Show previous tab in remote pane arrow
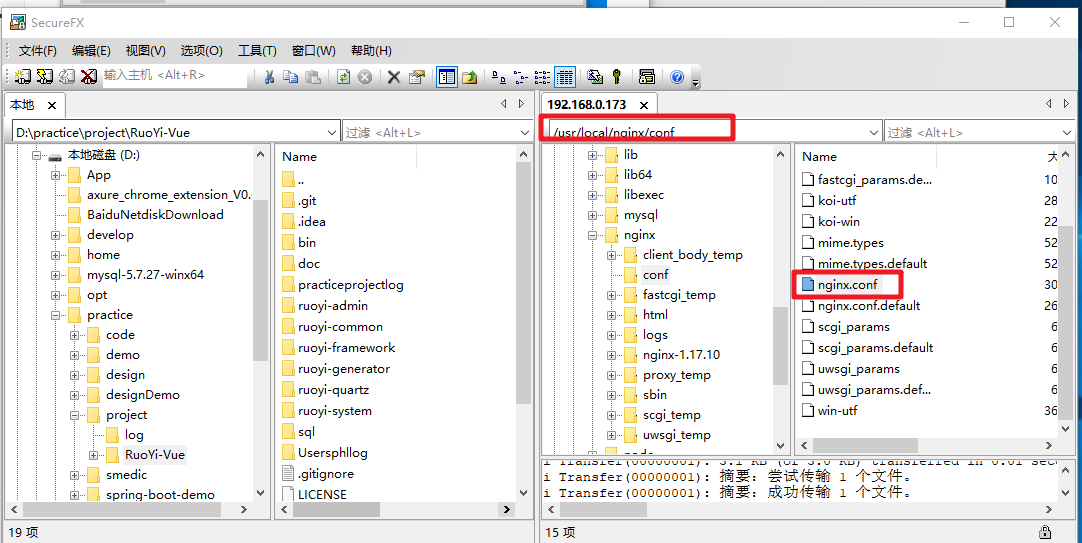The height and width of the screenshot is (543, 1082). (x=1048, y=103)
